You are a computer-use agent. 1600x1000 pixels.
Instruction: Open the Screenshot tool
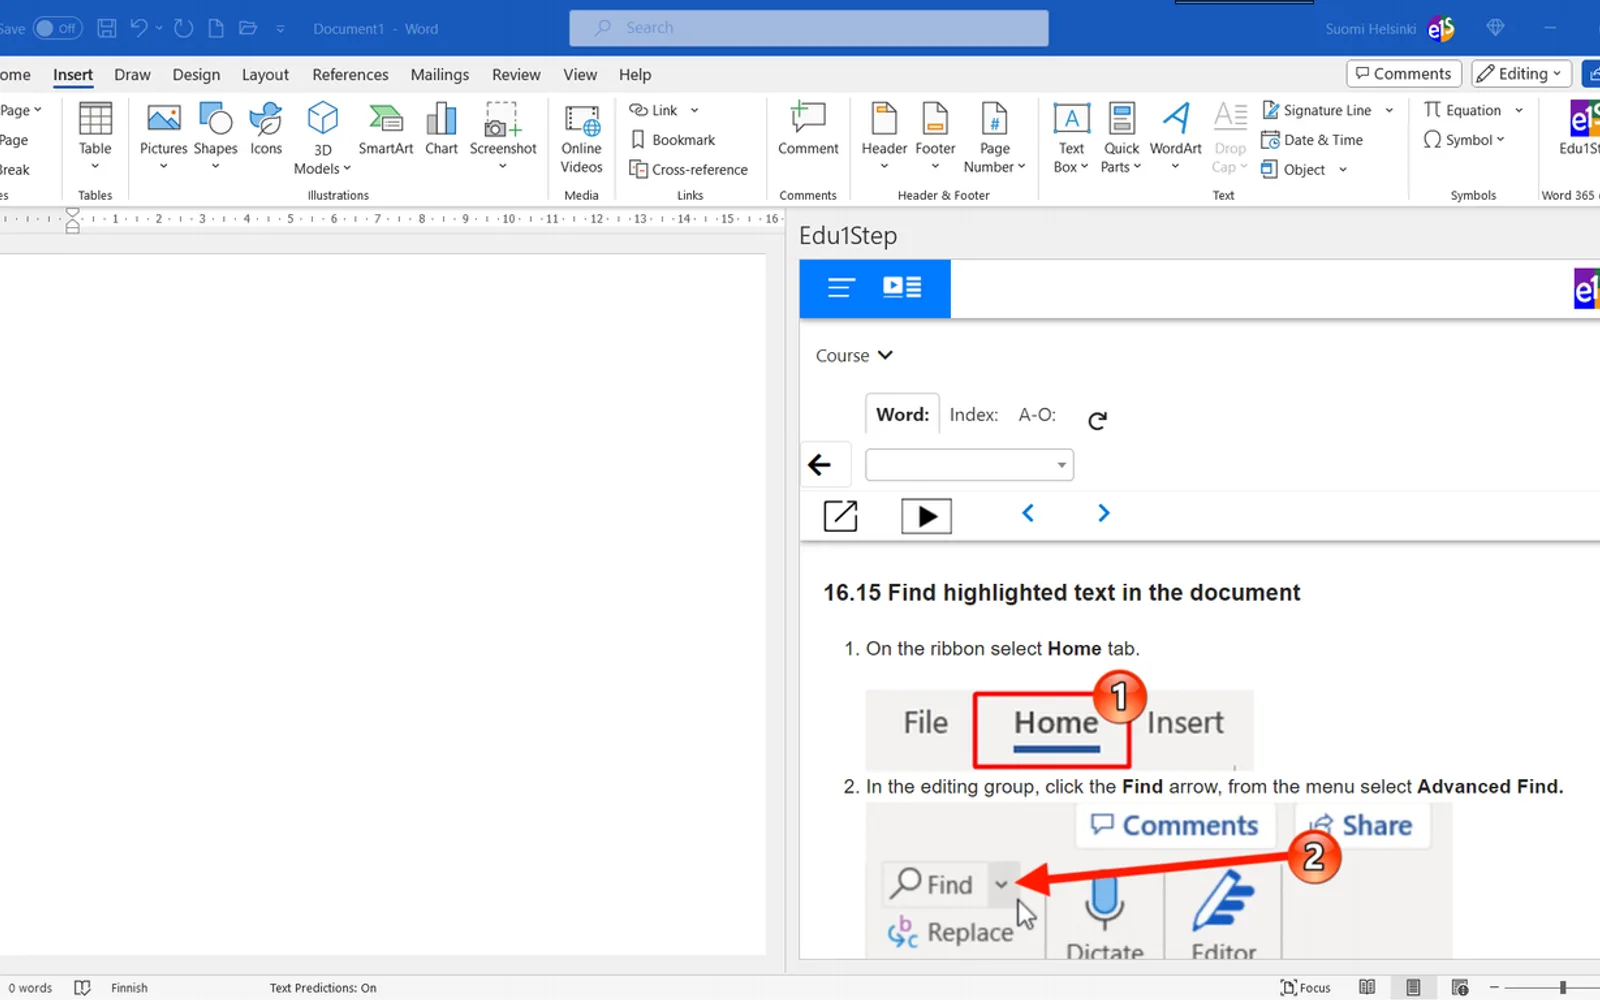(x=503, y=135)
